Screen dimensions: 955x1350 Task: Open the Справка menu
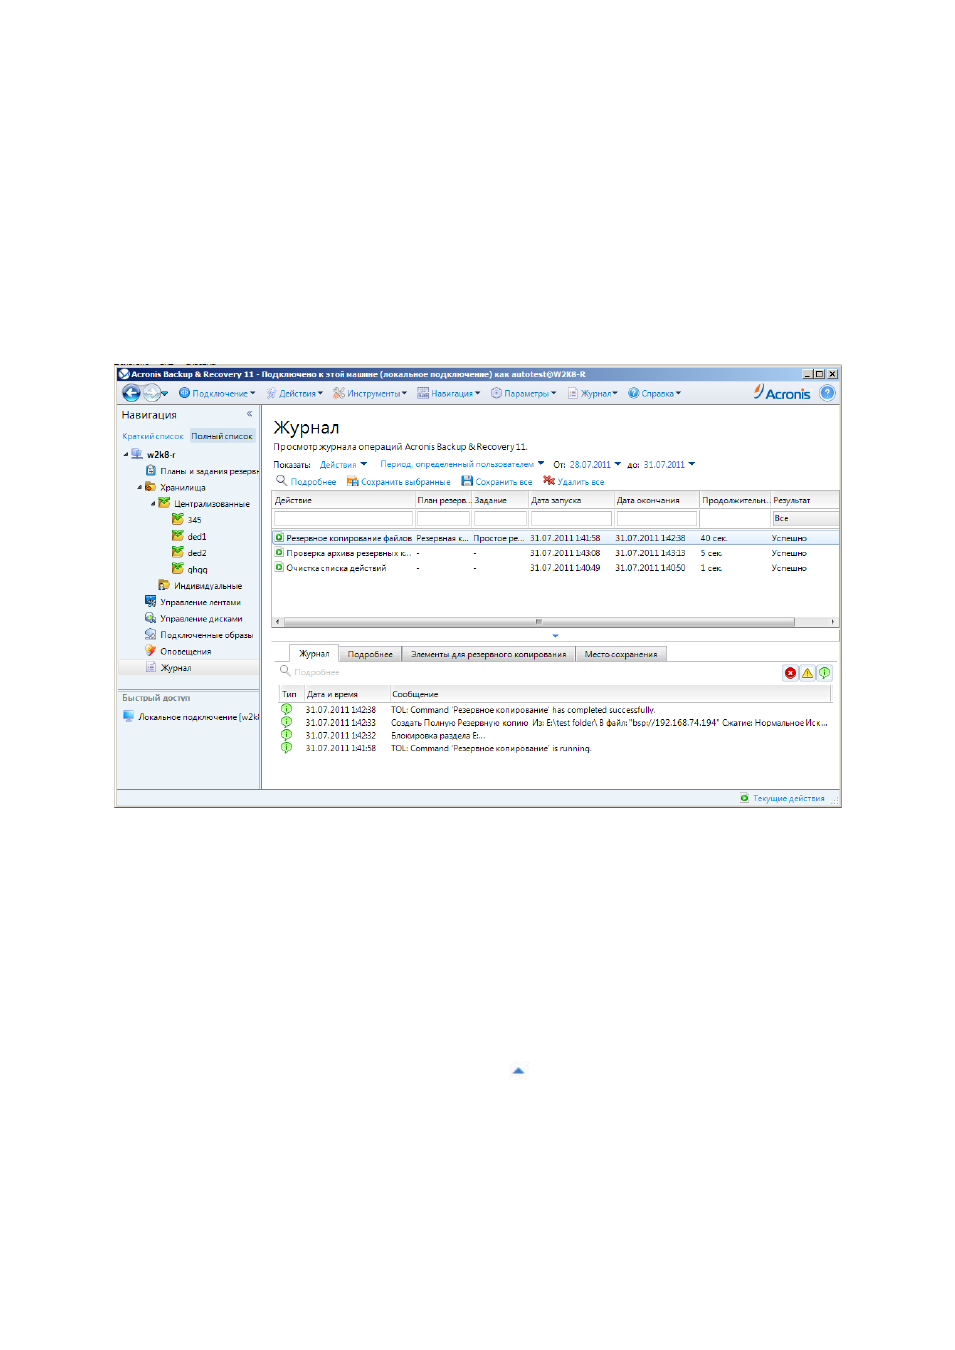(655, 393)
